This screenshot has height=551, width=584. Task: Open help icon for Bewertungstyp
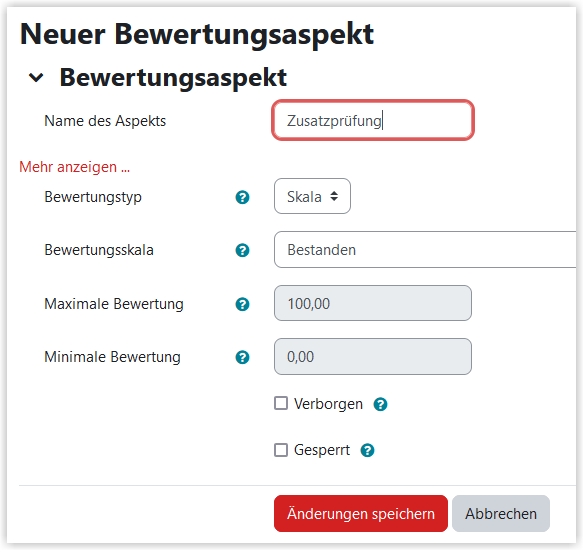point(242,197)
